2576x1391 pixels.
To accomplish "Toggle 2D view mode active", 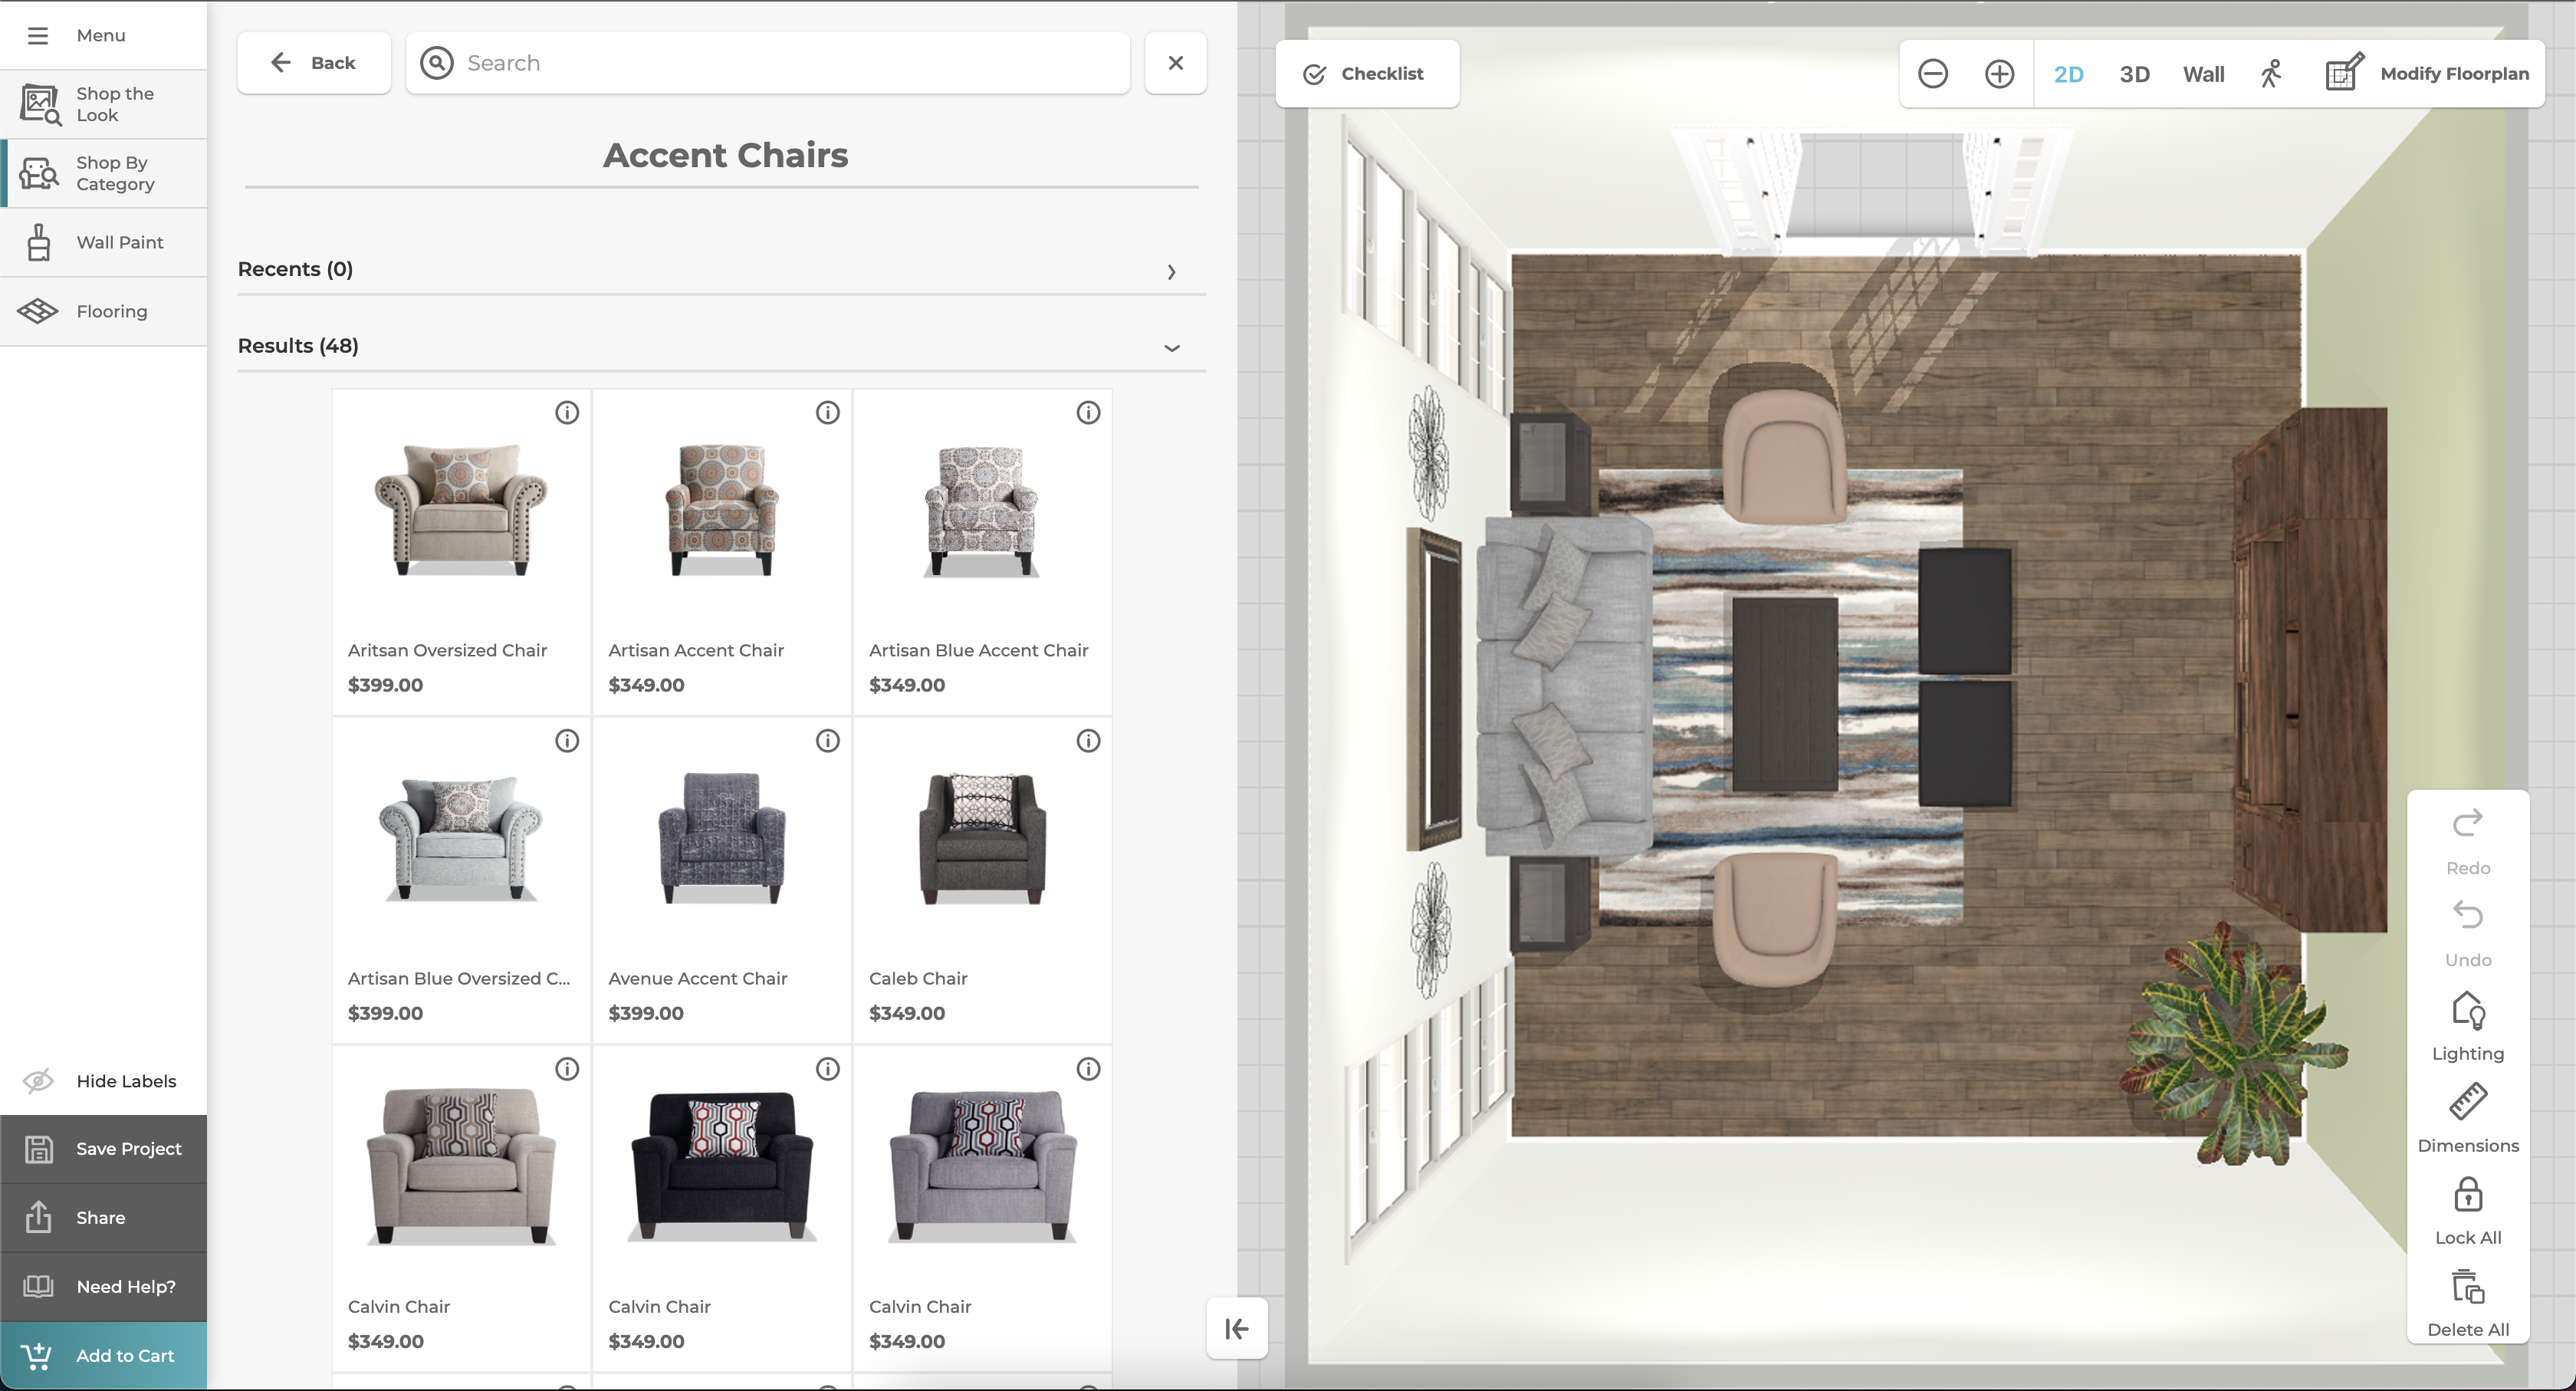I will coord(2069,72).
